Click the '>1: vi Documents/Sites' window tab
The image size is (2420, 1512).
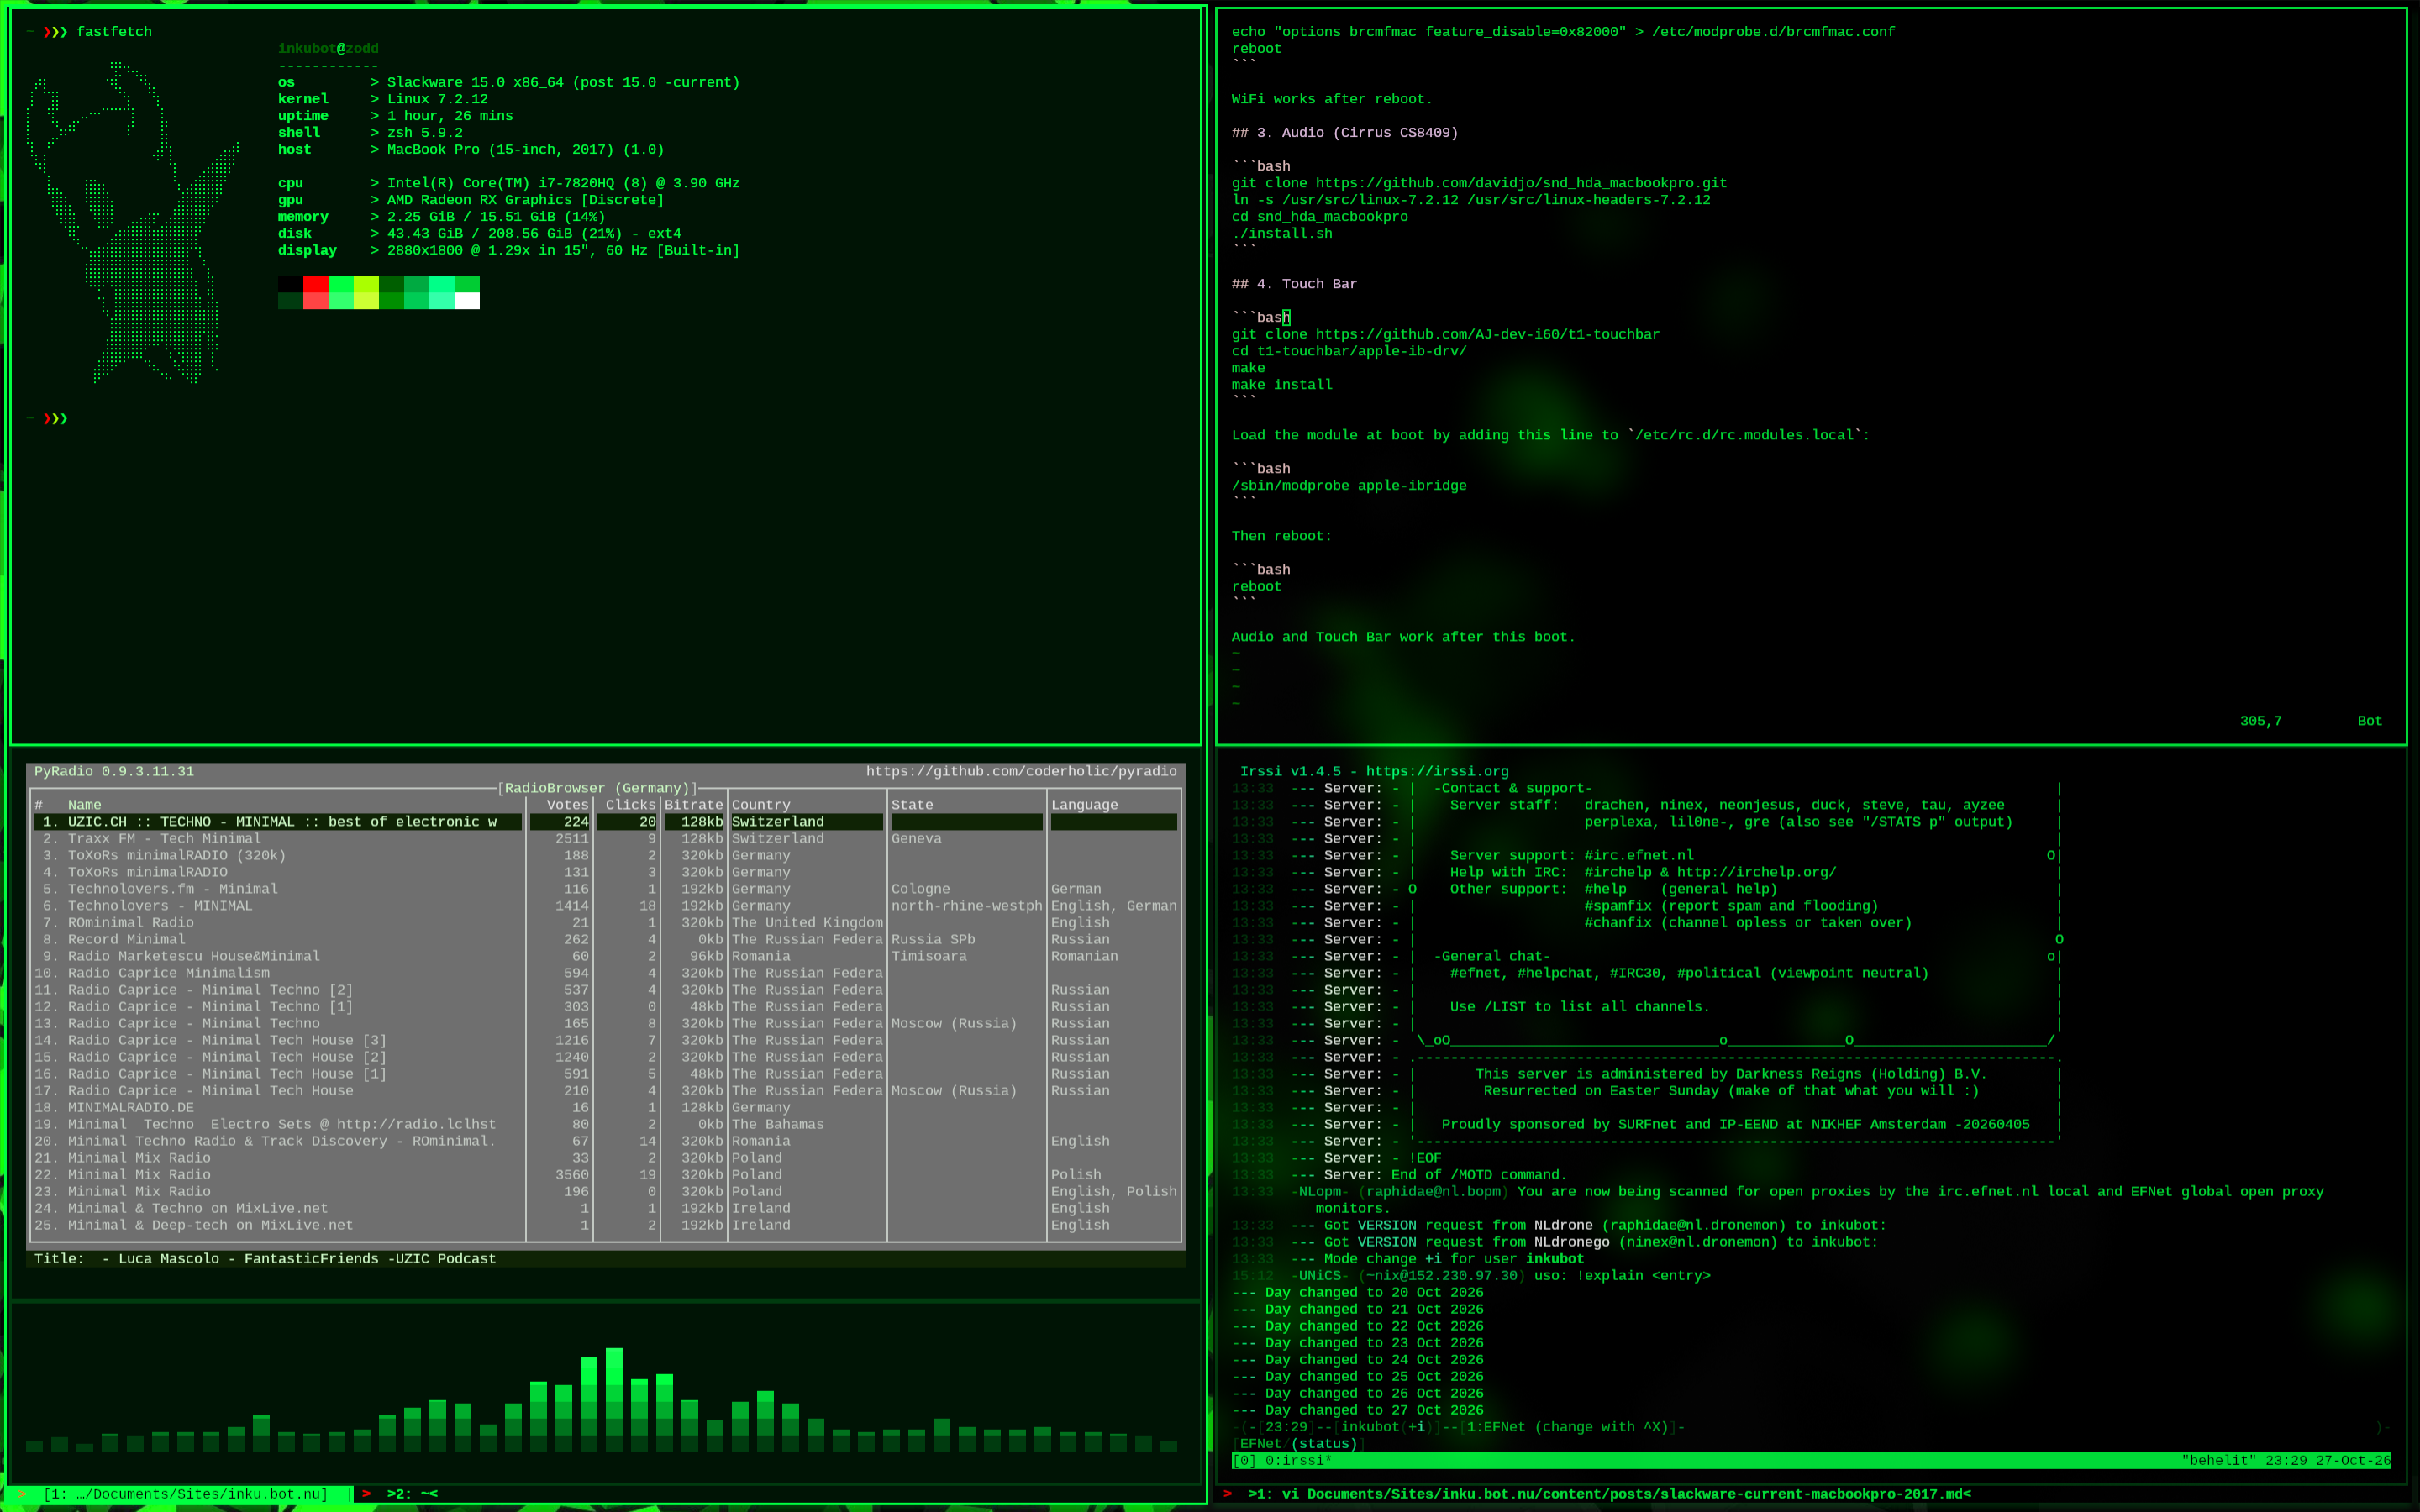click(x=1609, y=1494)
